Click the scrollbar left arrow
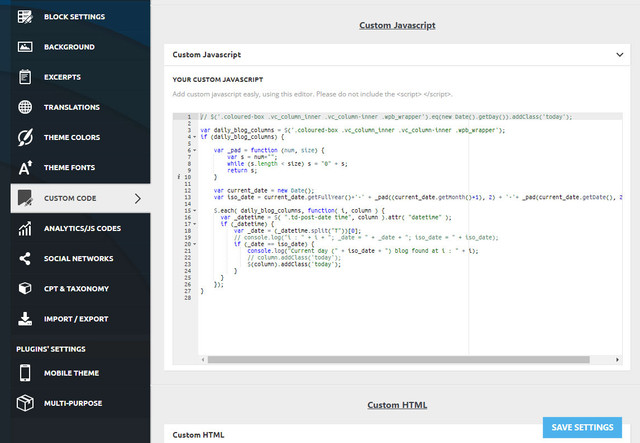640x443 pixels. pyautogui.click(x=203, y=360)
